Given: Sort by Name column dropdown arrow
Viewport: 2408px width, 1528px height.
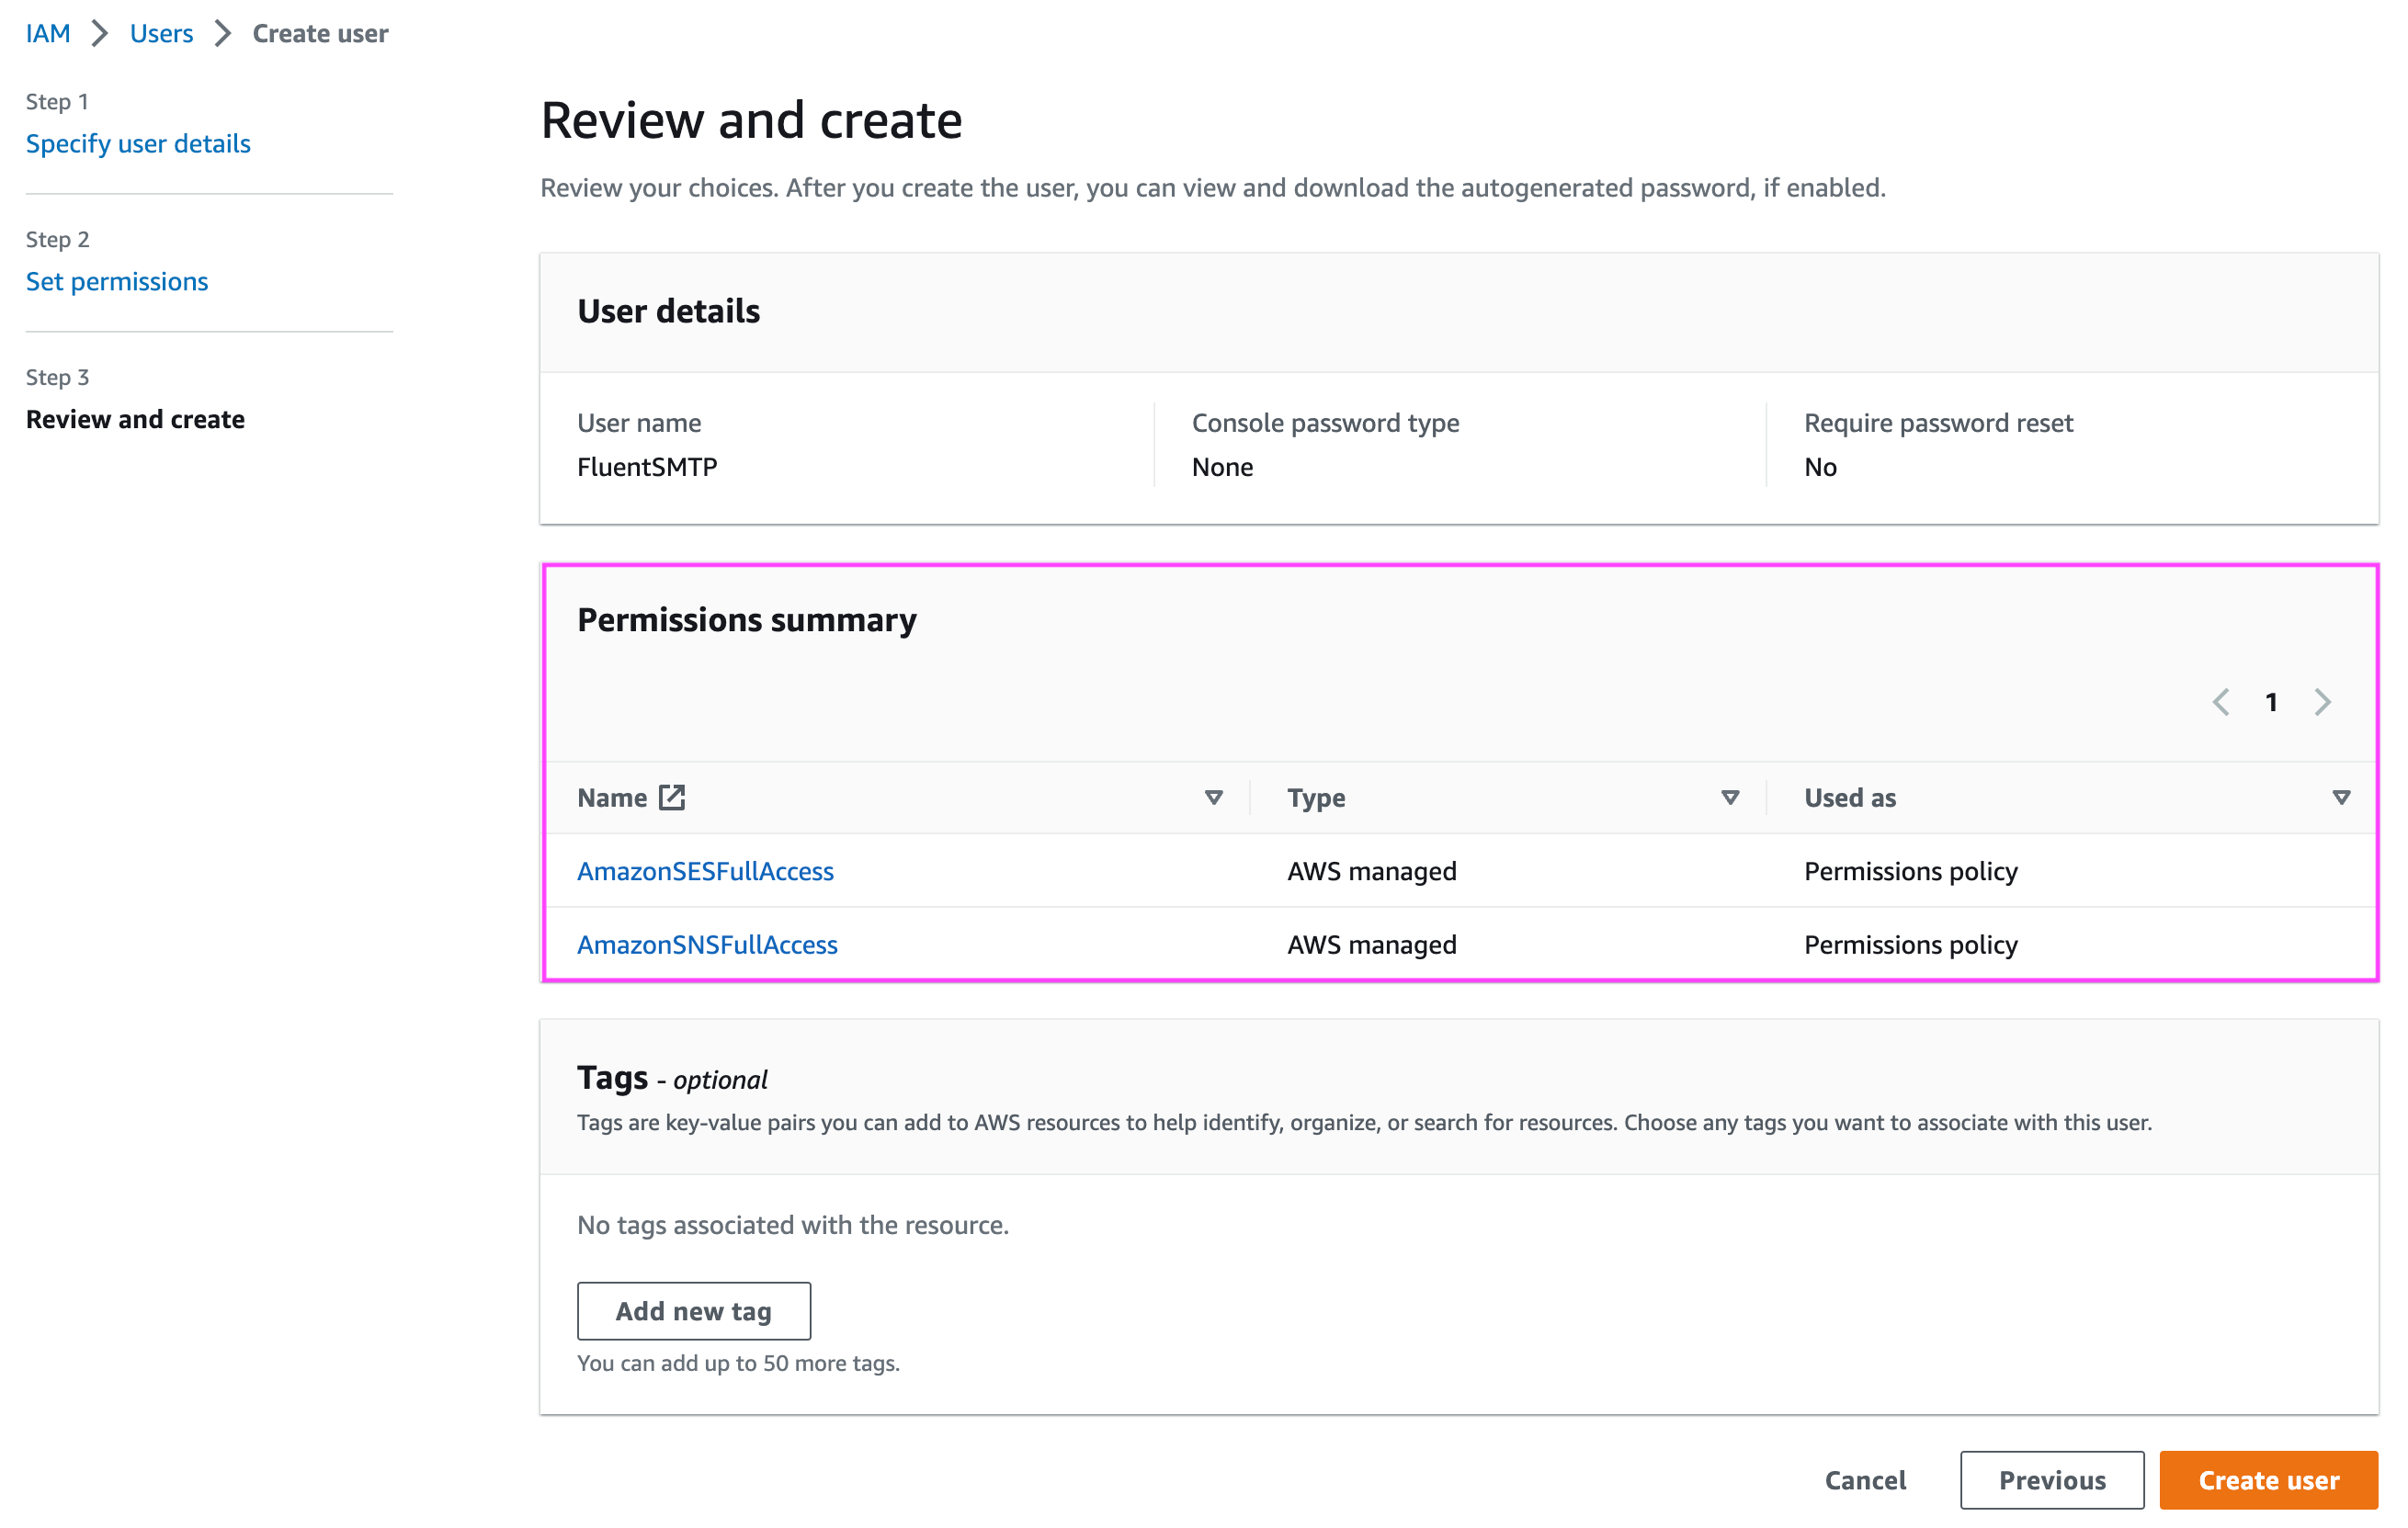Looking at the screenshot, I should point(1213,797).
